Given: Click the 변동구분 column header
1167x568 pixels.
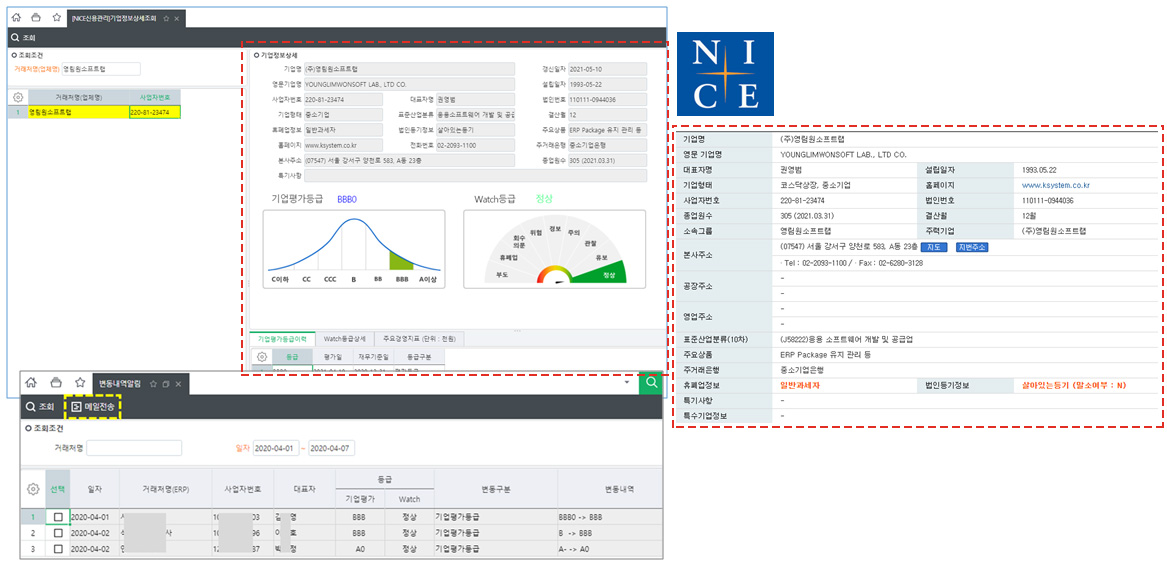Looking at the screenshot, I should tap(495, 489).
